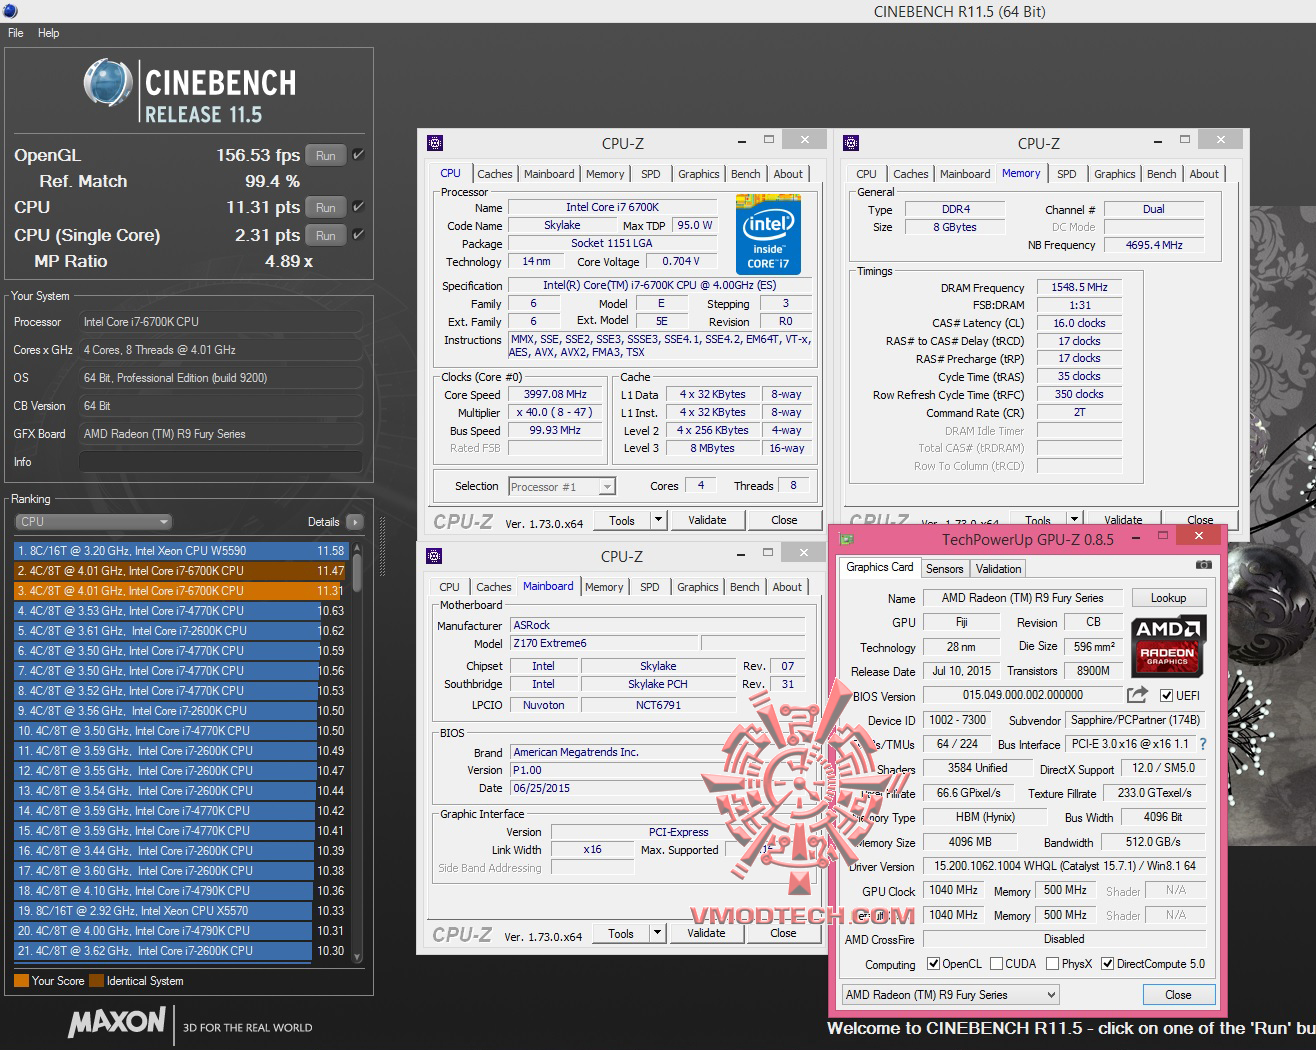Run the CPU (Single Core) benchmark
Viewport: 1316px width, 1050px height.
point(326,235)
